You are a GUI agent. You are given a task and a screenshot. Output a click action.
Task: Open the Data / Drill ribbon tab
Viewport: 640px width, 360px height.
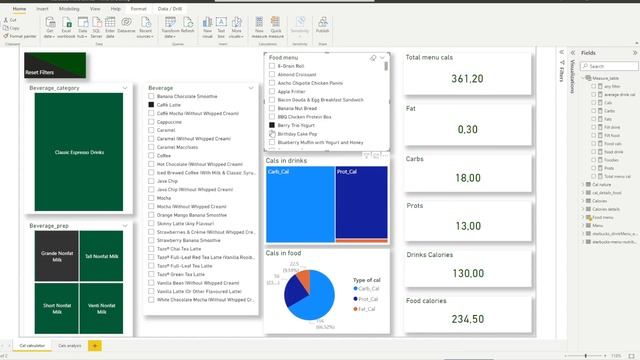[170, 9]
